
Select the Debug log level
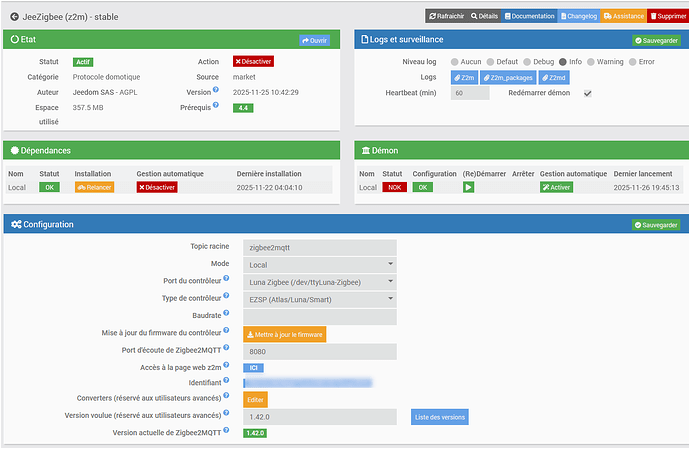click(x=527, y=62)
